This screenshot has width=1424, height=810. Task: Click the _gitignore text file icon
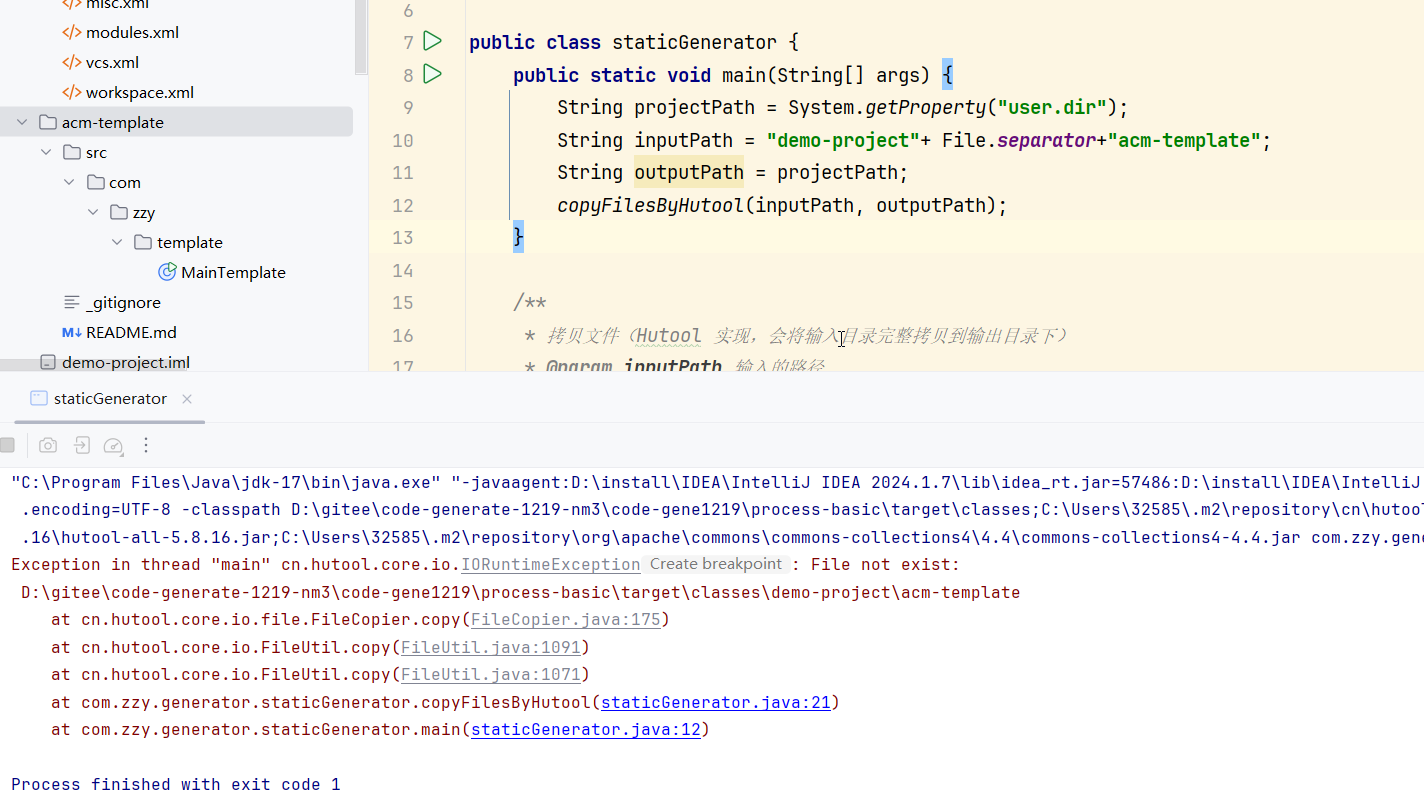point(72,302)
